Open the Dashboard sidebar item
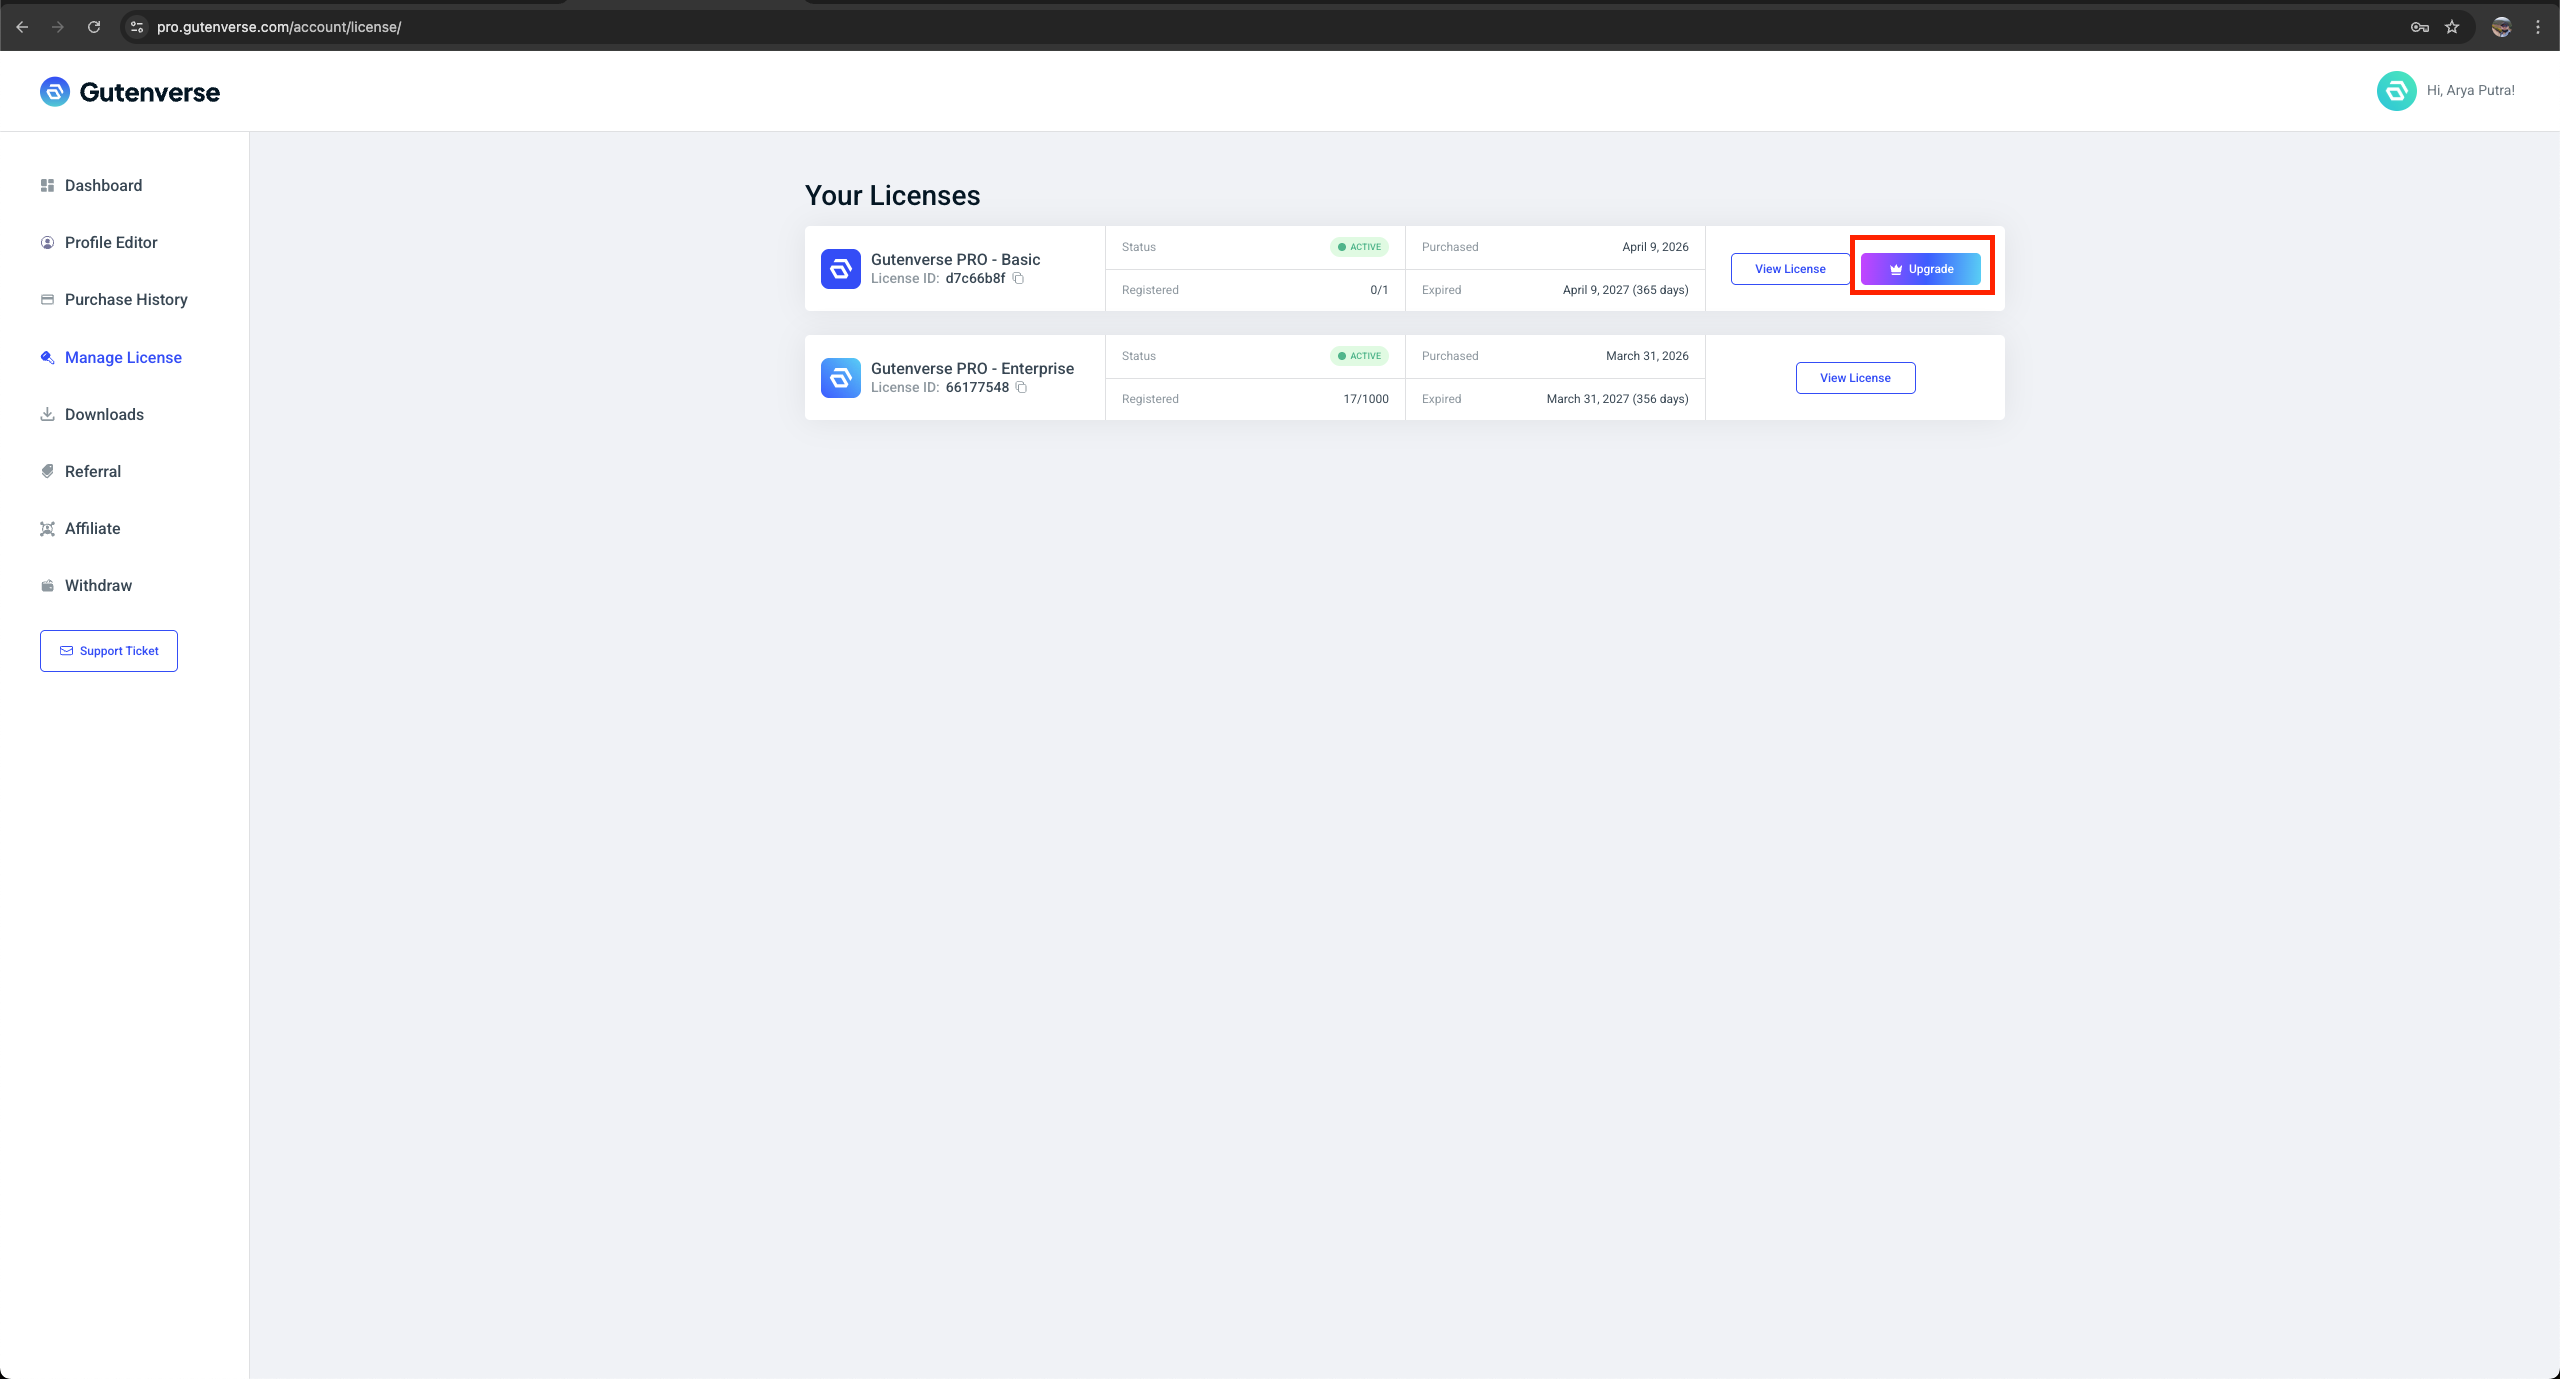The height and width of the screenshot is (1379, 2560). 103,186
